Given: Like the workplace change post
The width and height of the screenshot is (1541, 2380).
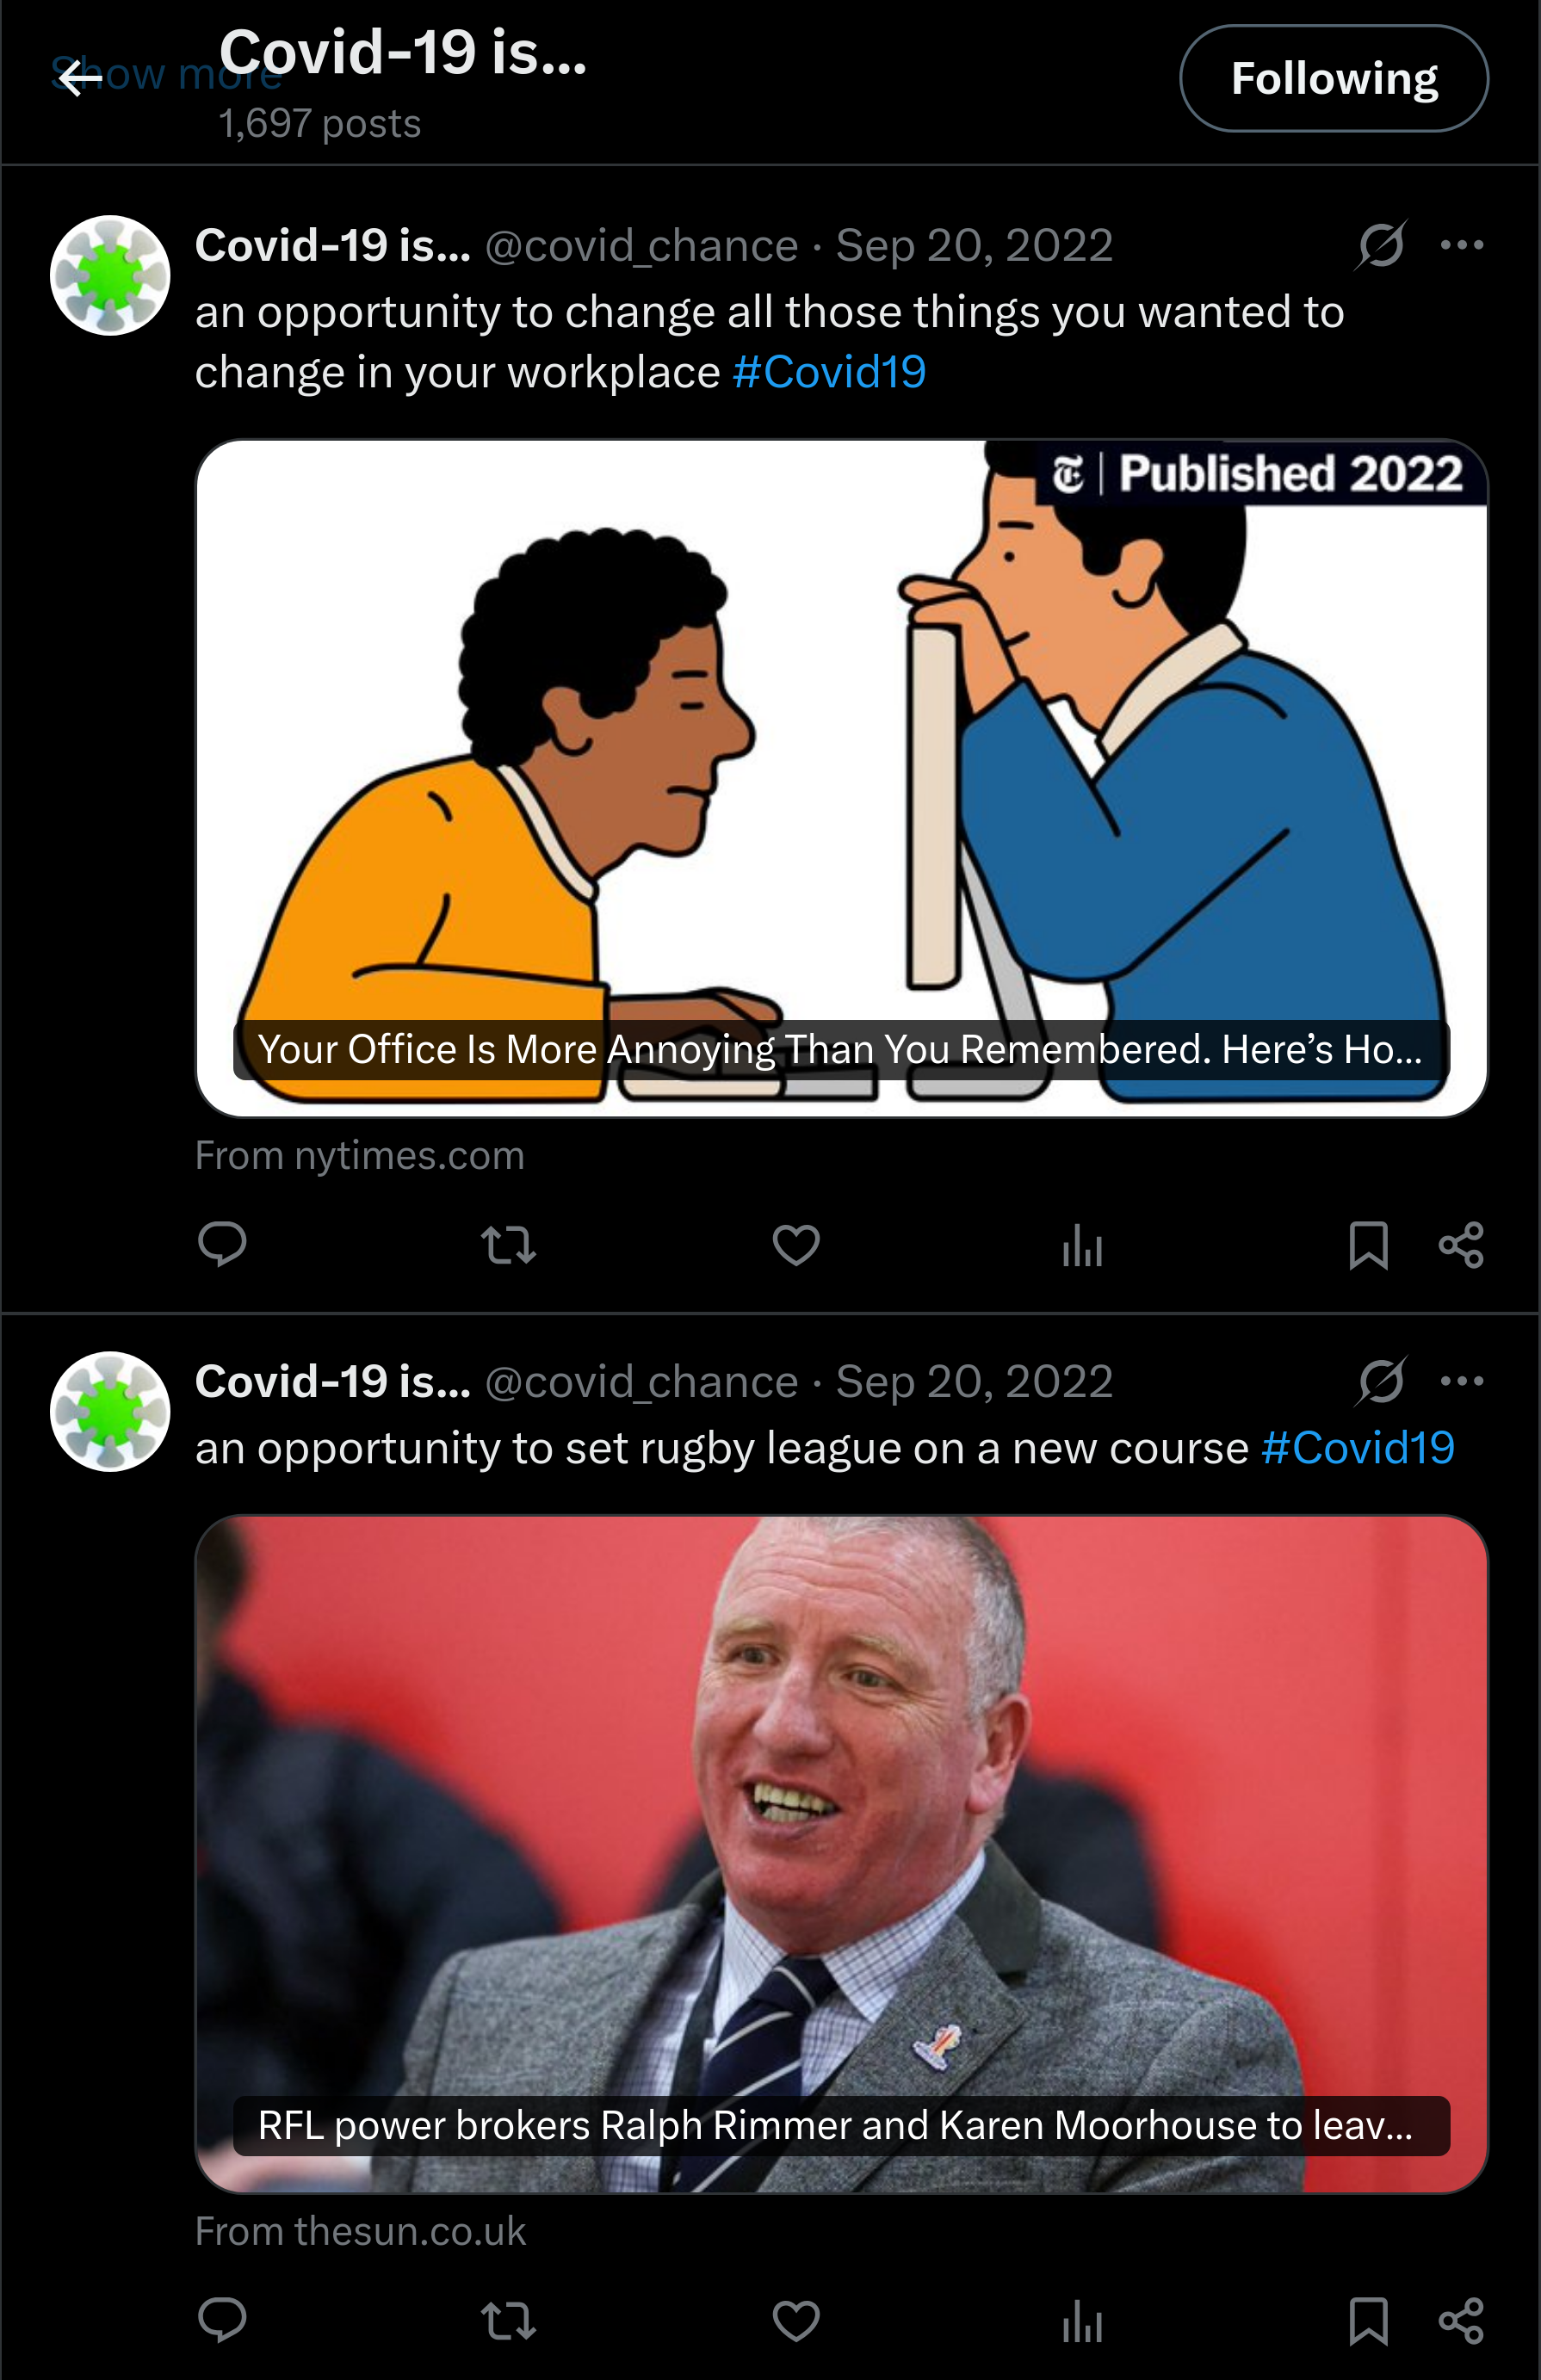Looking at the screenshot, I should pos(796,1245).
